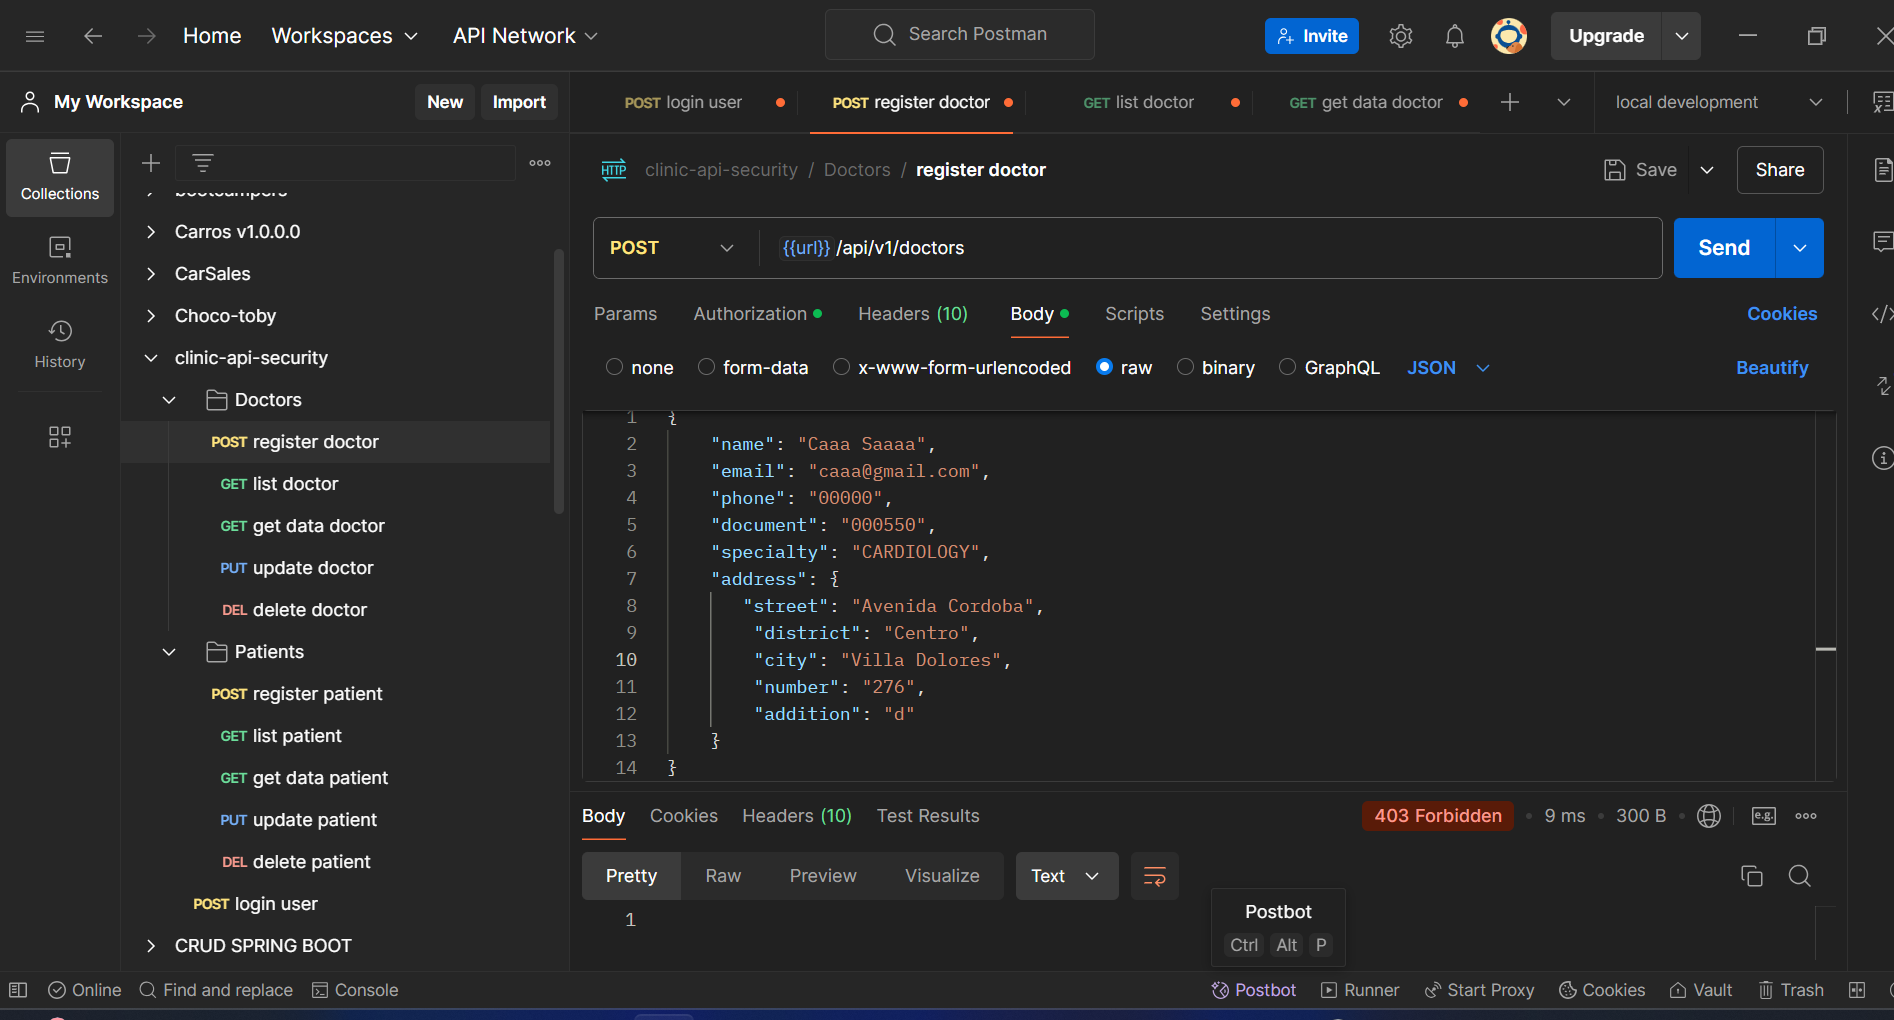This screenshot has width=1894, height=1020.
Task: Select the binary body type
Action: click(1185, 367)
